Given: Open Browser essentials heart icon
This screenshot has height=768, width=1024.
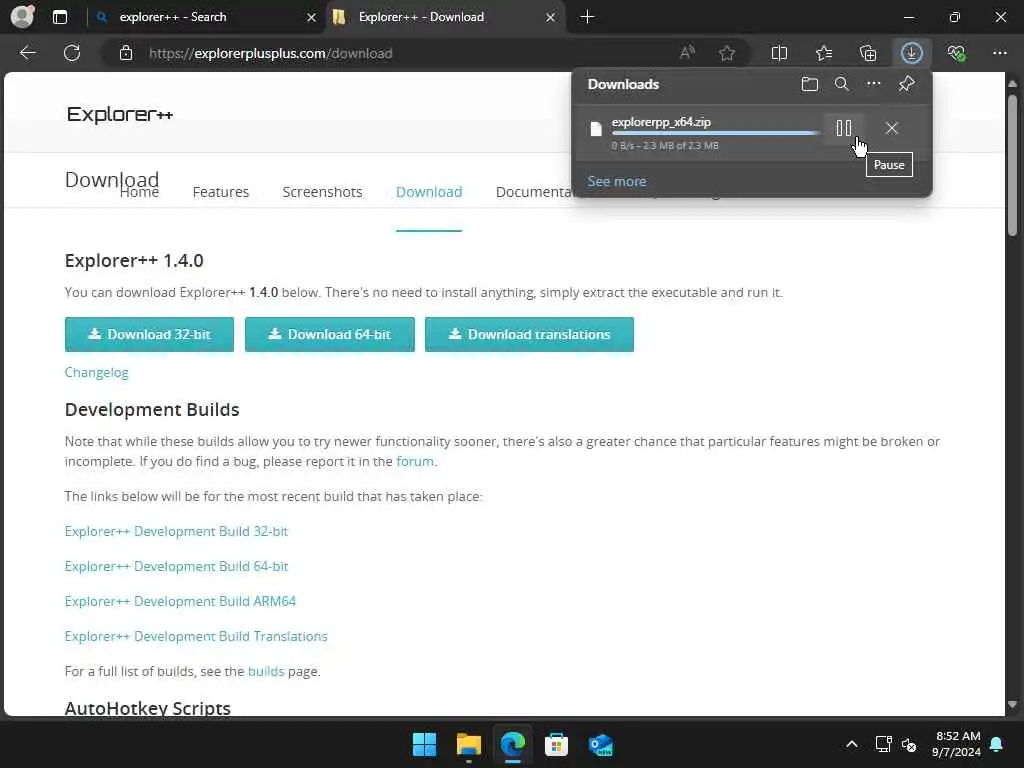Looking at the screenshot, I should [956, 53].
